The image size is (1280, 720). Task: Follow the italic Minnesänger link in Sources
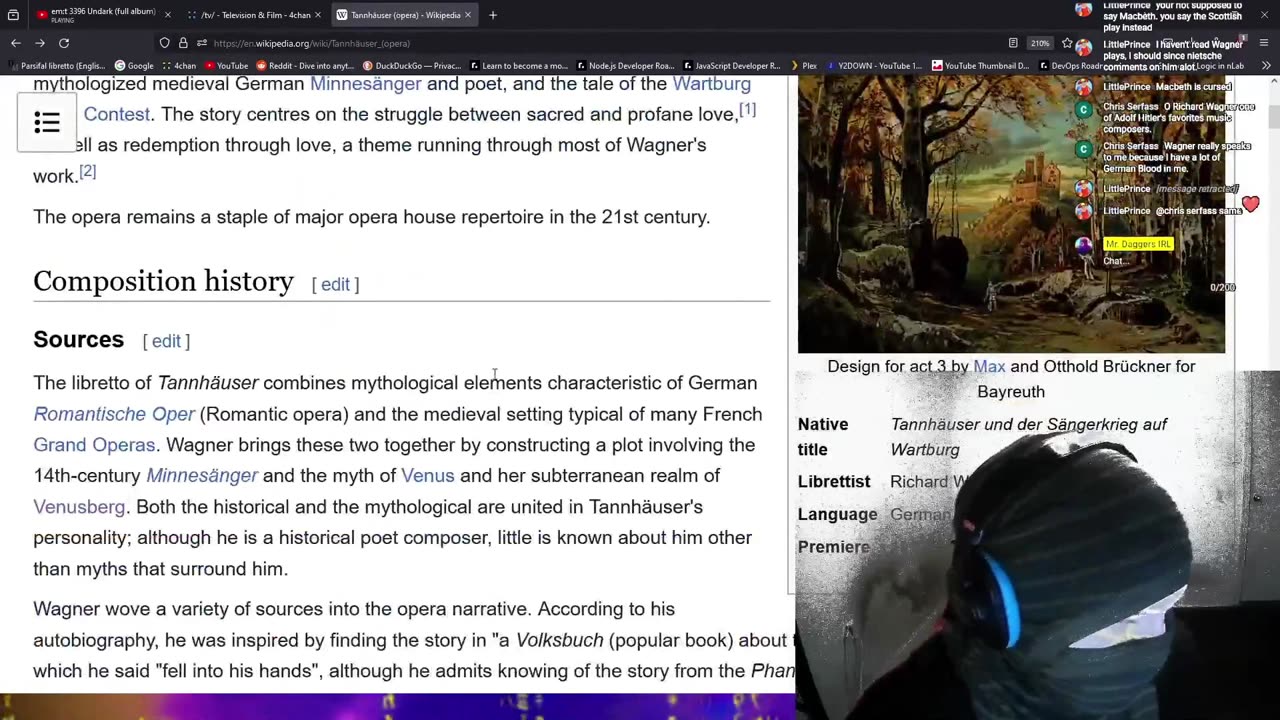pyautogui.click(x=202, y=476)
